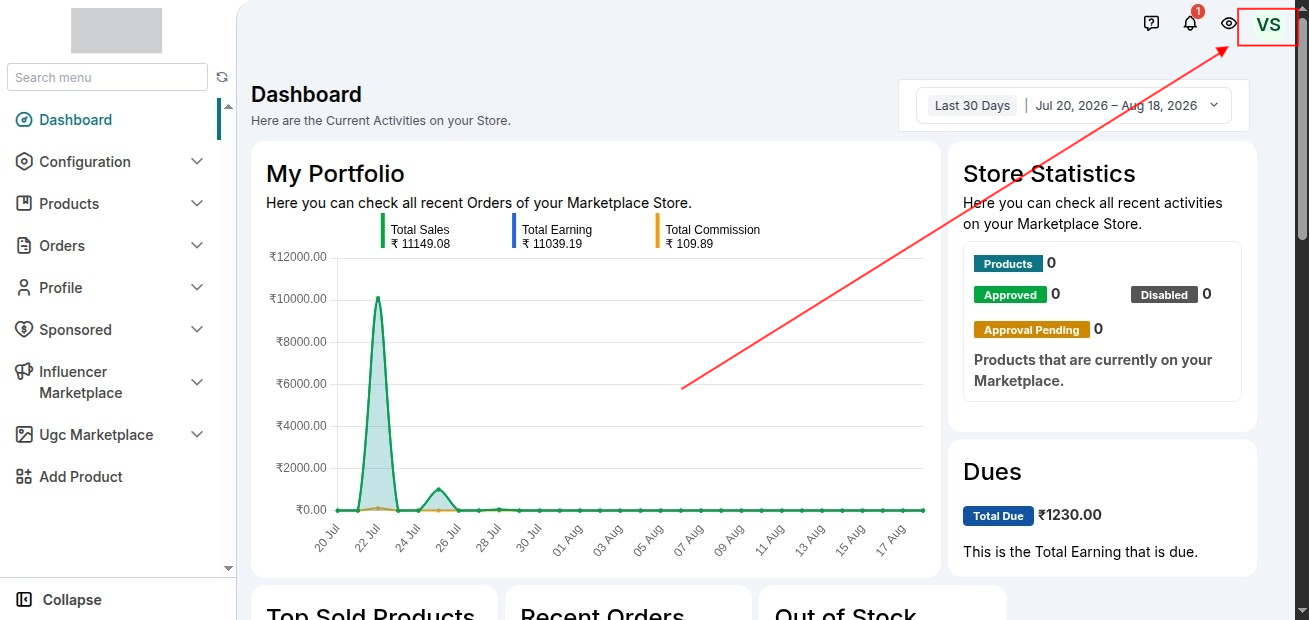Click the Products box icon in sidebar
1309x620 pixels.
(24, 204)
